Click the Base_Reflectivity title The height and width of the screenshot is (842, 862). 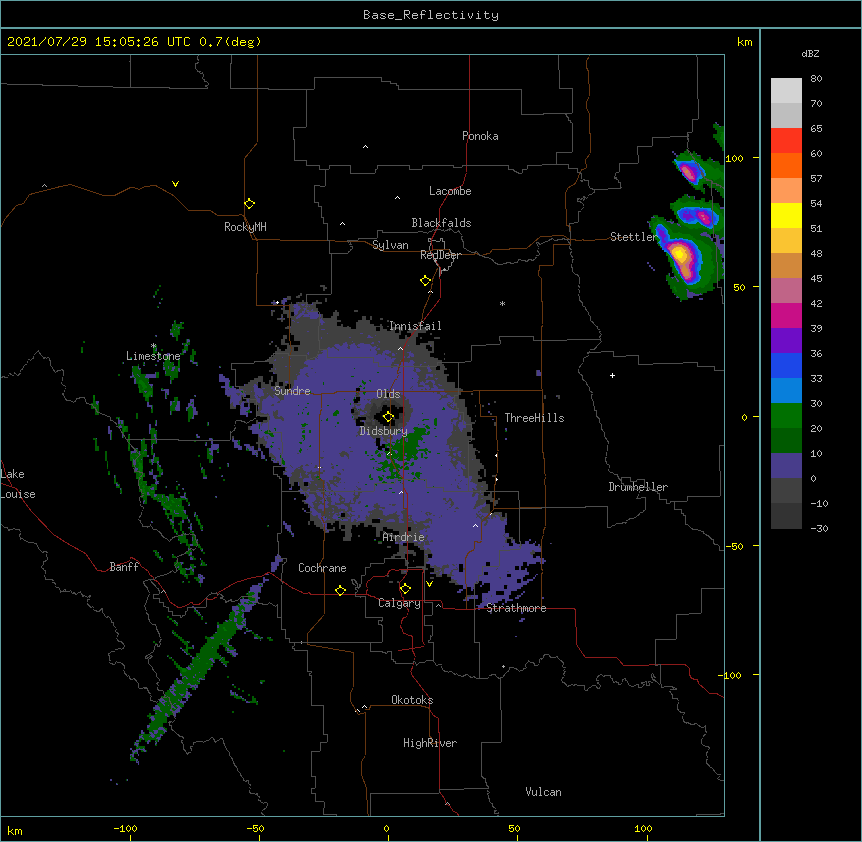pos(431,15)
